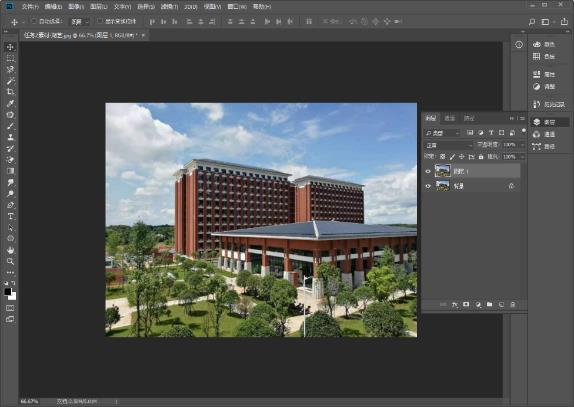
Task: Enable the Show Transform Controls checkbox
Action: pyautogui.click(x=100, y=21)
